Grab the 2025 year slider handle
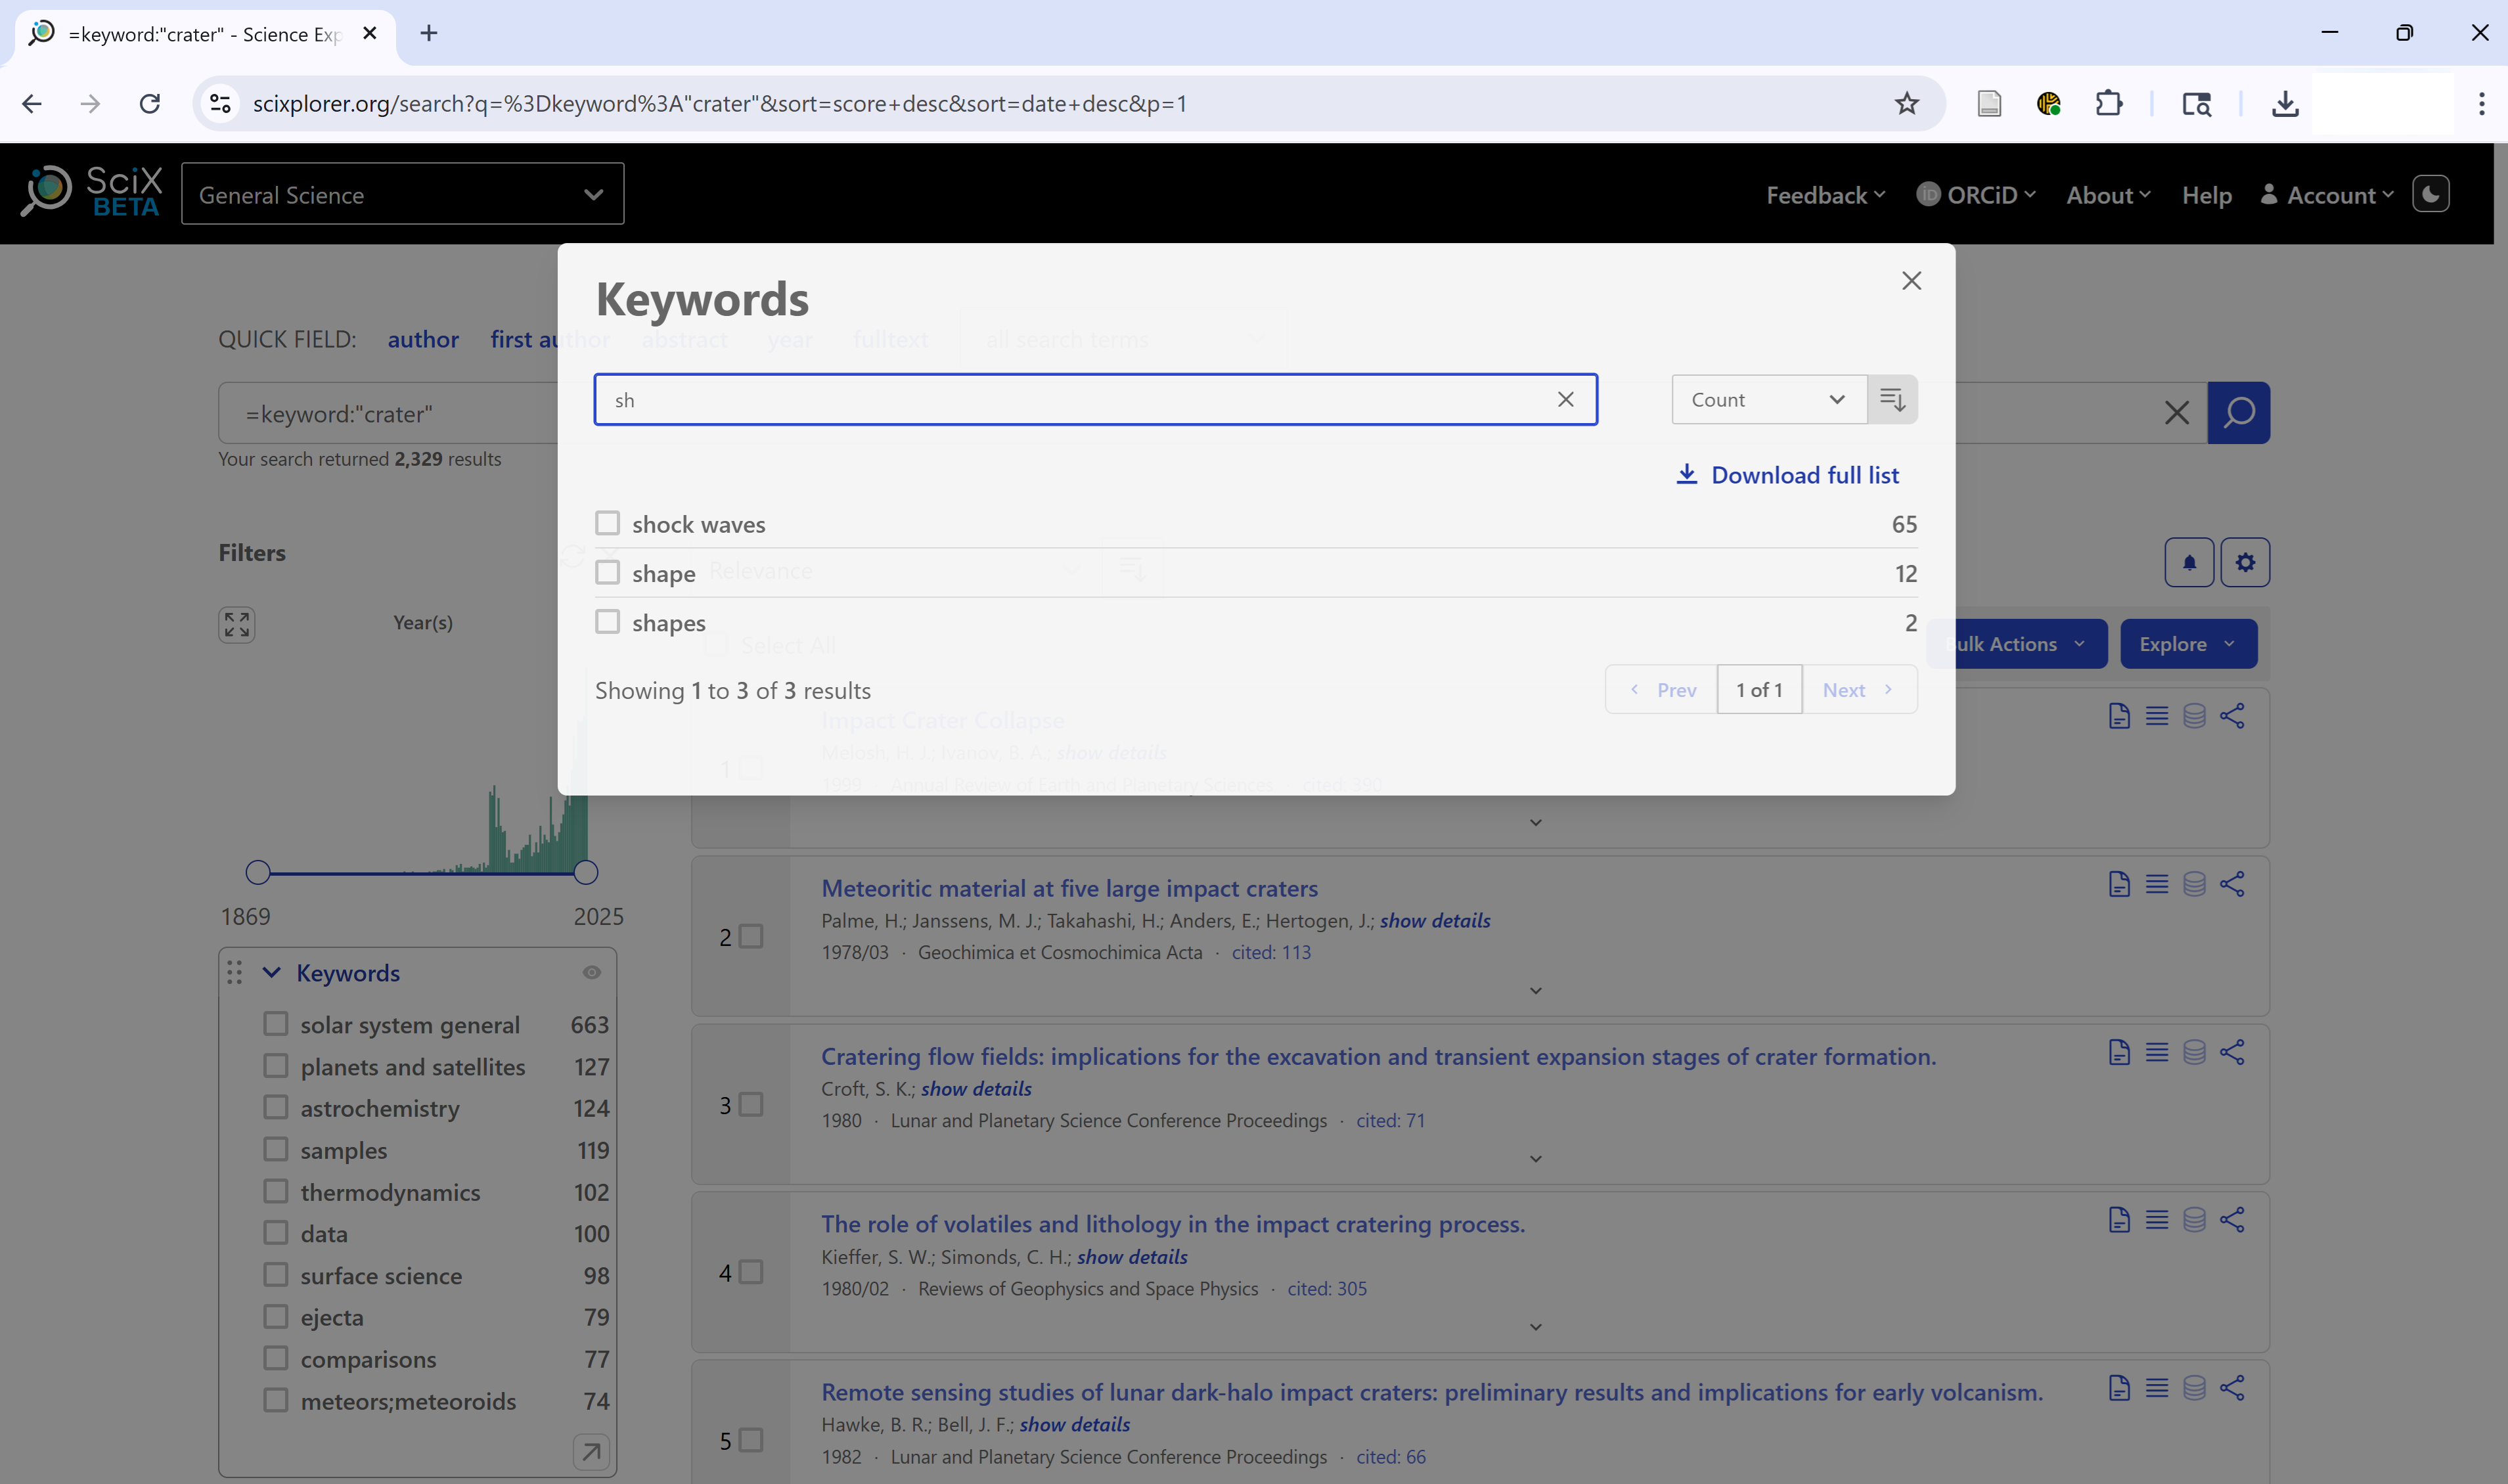The height and width of the screenshot is (1484, 2508). click(x=586, y=872)
